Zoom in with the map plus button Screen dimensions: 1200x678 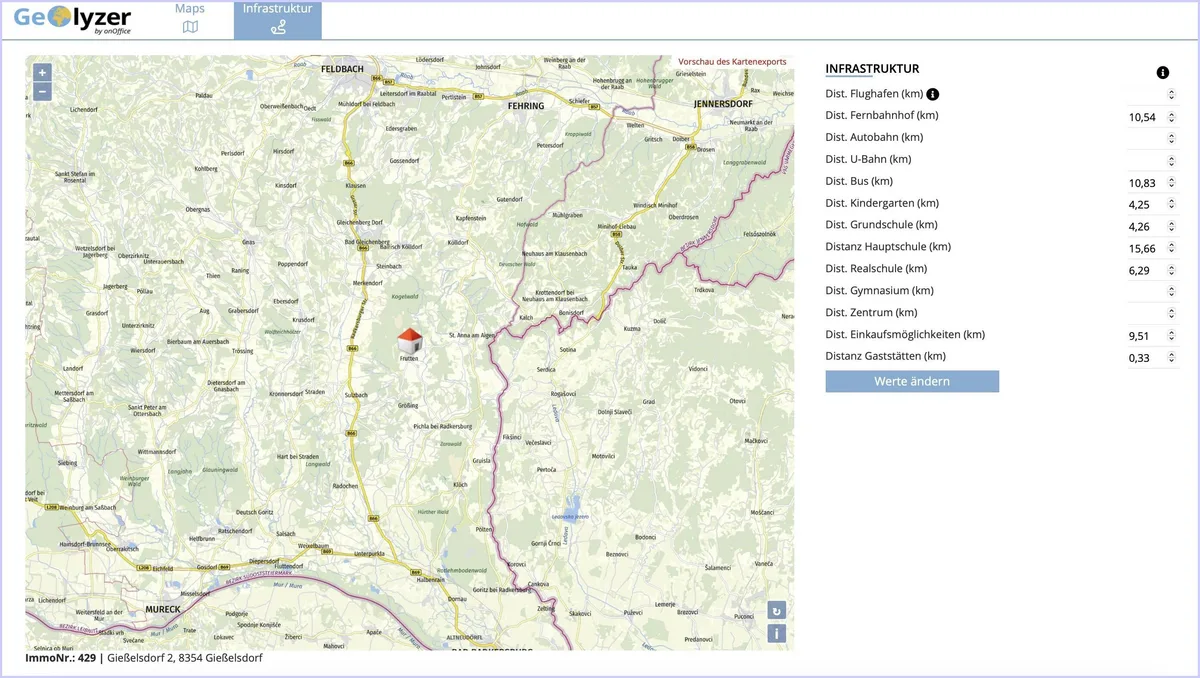click(x=42, y=72)
